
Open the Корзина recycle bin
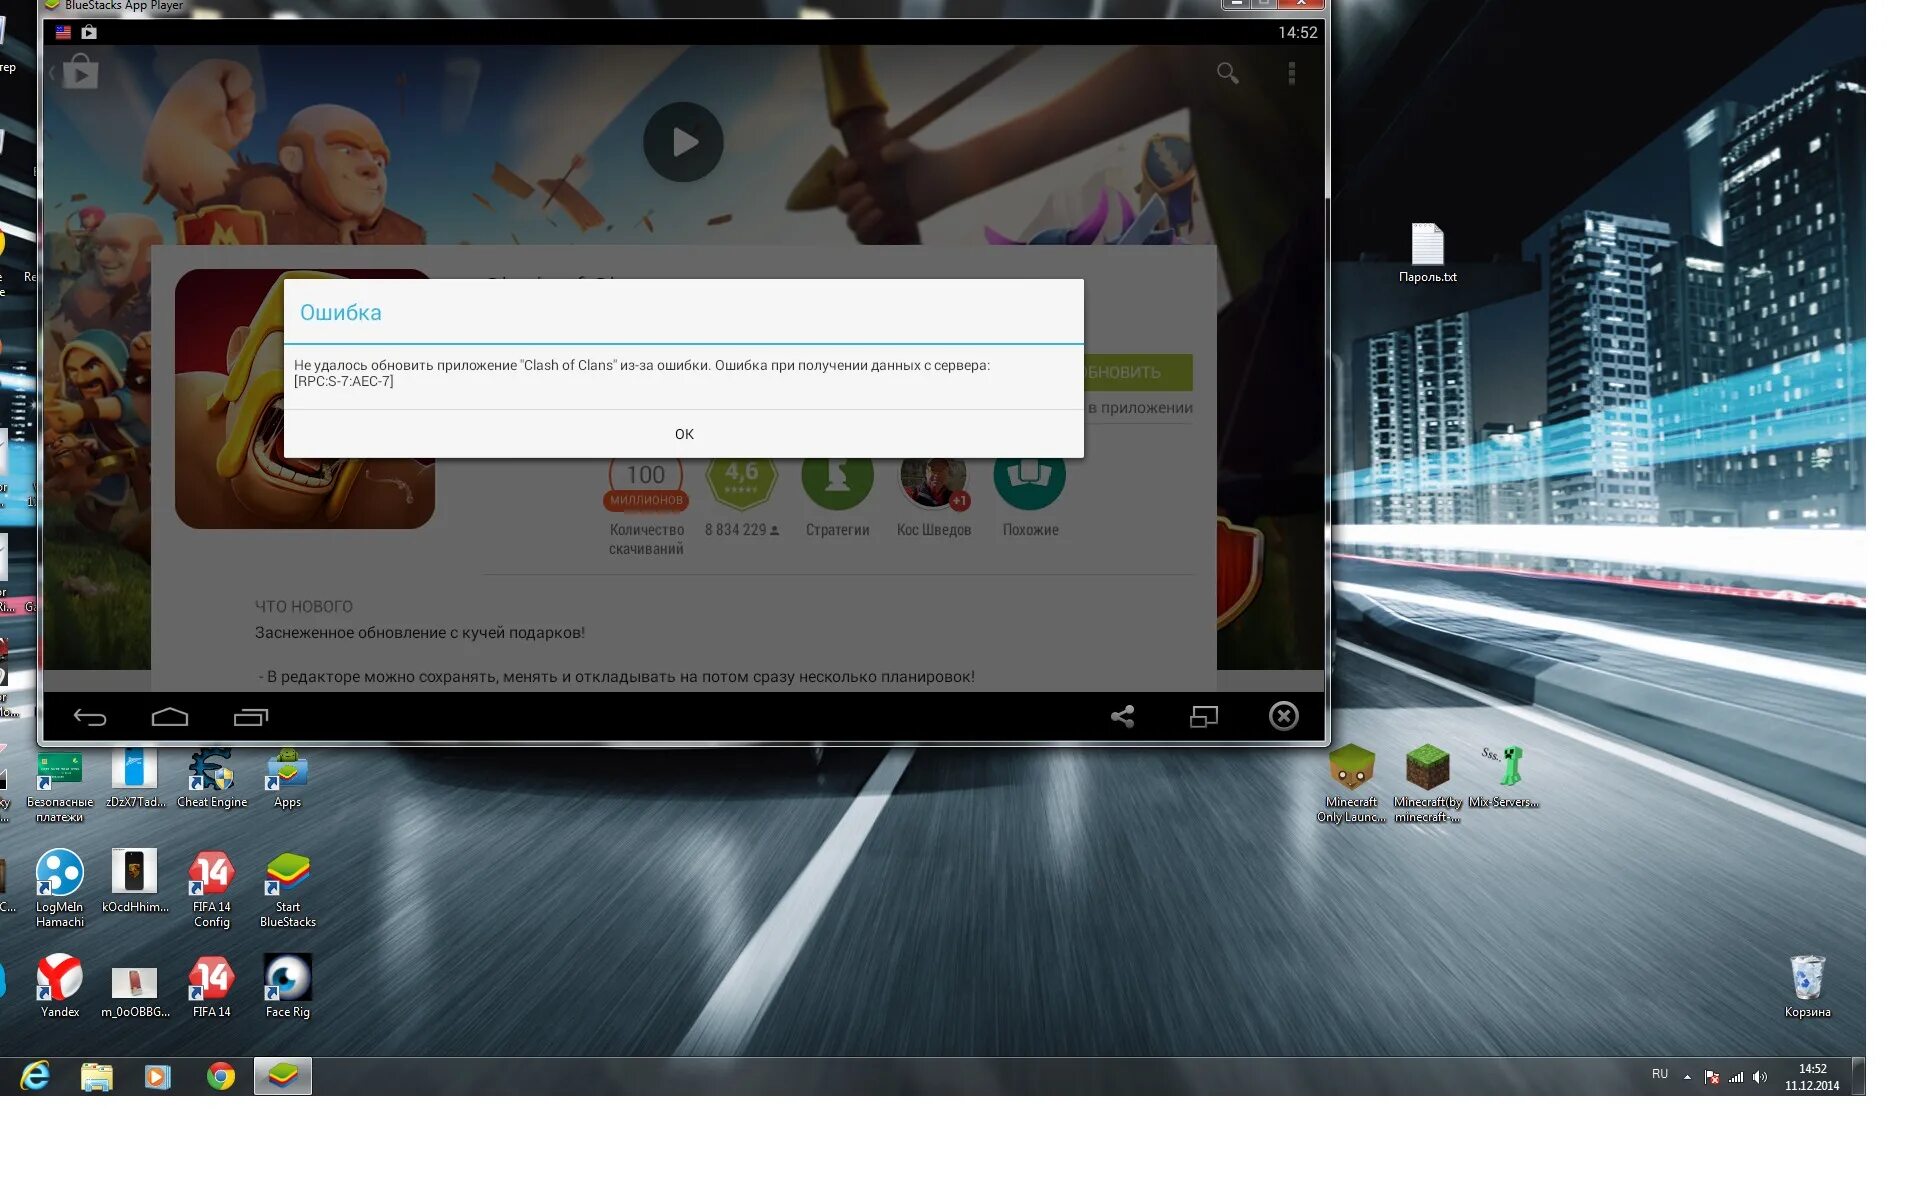[1807, 986]
